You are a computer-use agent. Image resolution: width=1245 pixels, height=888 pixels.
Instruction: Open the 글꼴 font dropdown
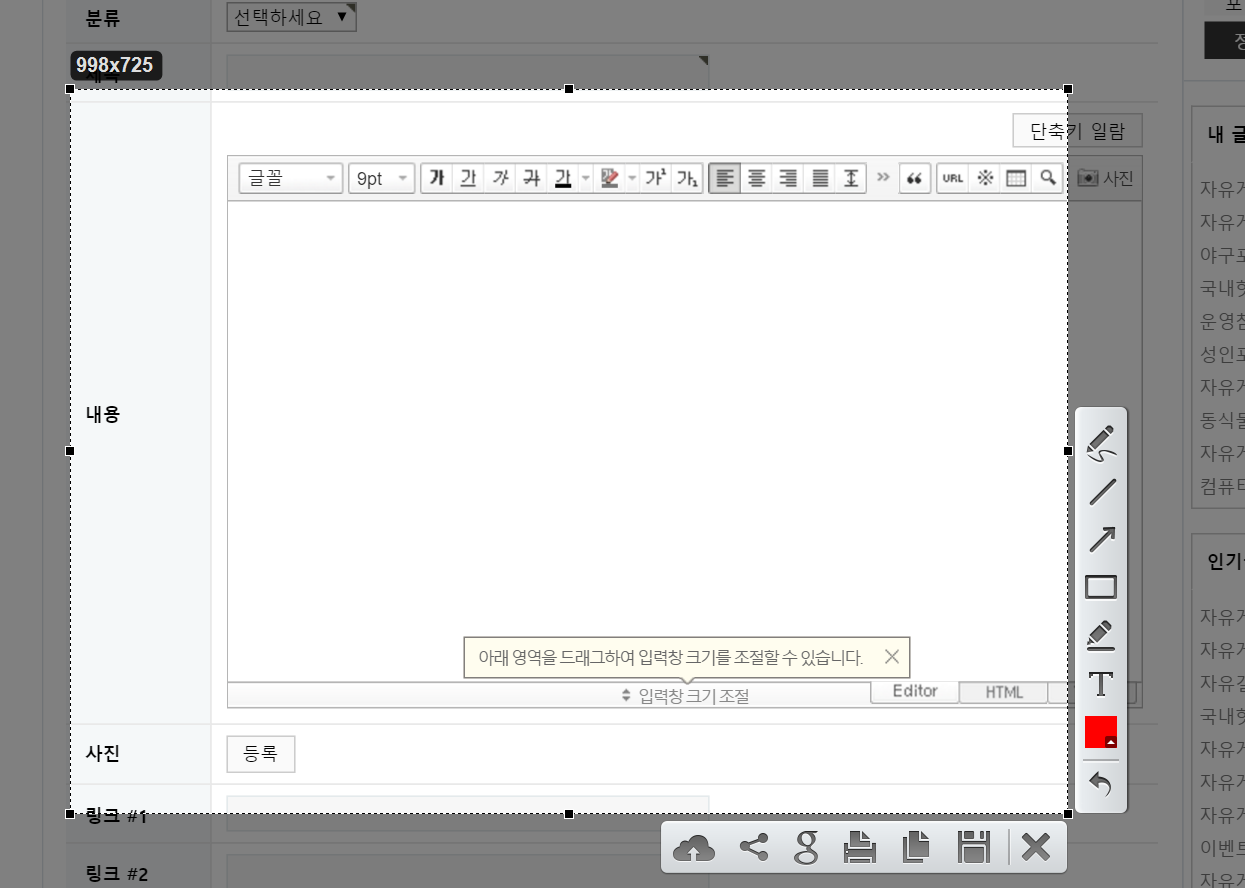tap(291, 178)
